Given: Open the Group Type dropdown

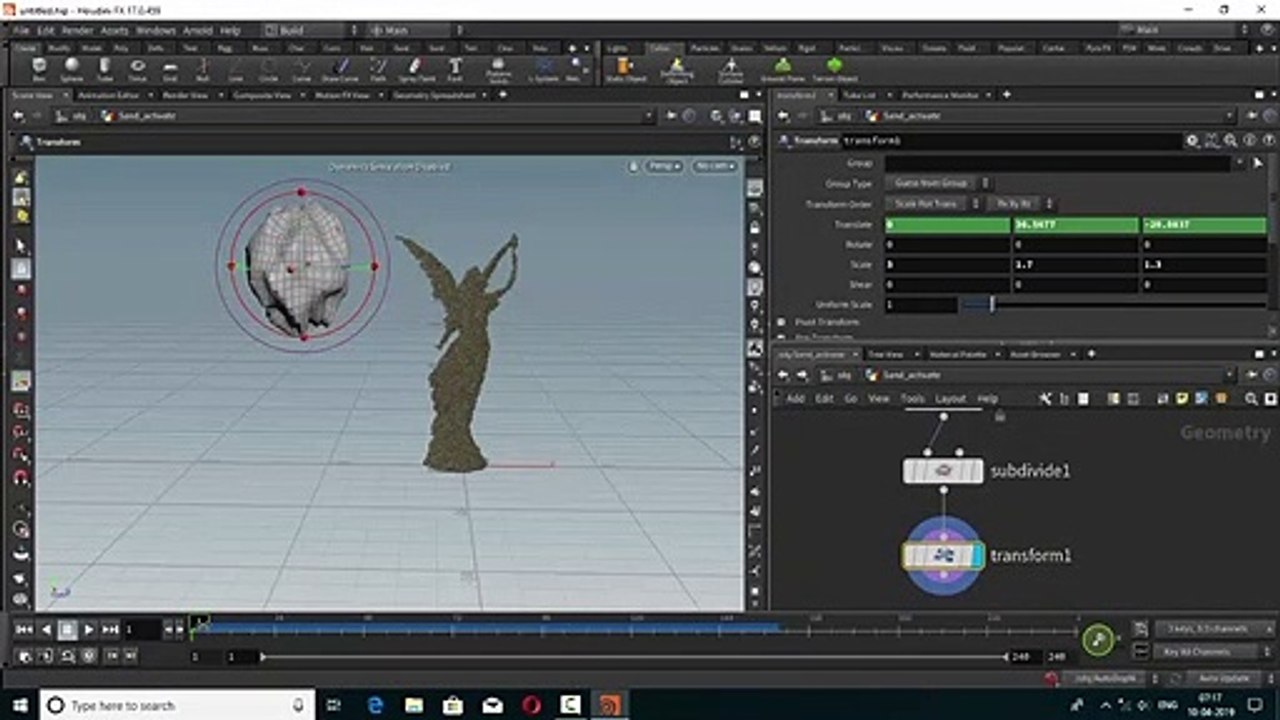Looking at the screenshot, I should click(937, 183).
